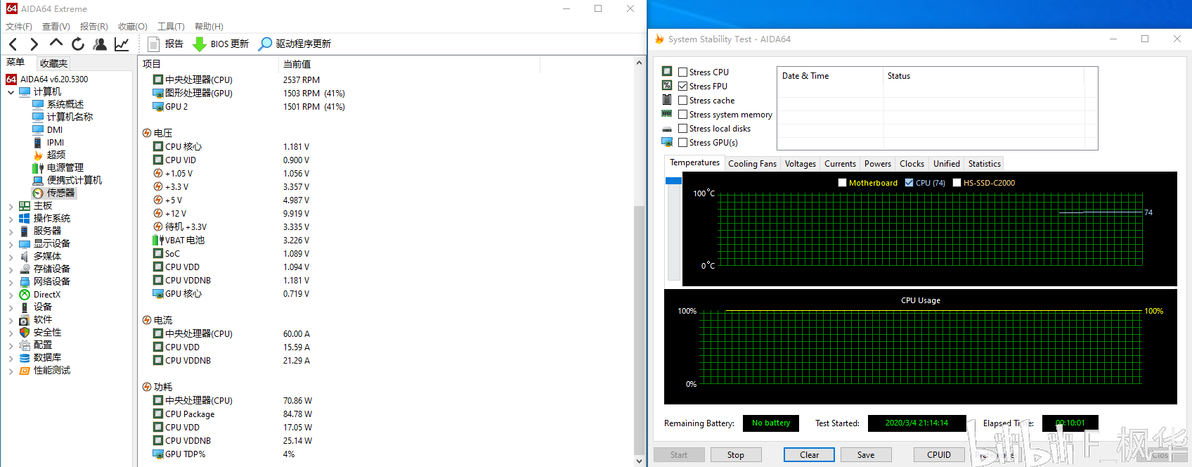This screenshot has height=467, width=1192.
Task: Switch to the Statistics tab
Action: (984, 164)
